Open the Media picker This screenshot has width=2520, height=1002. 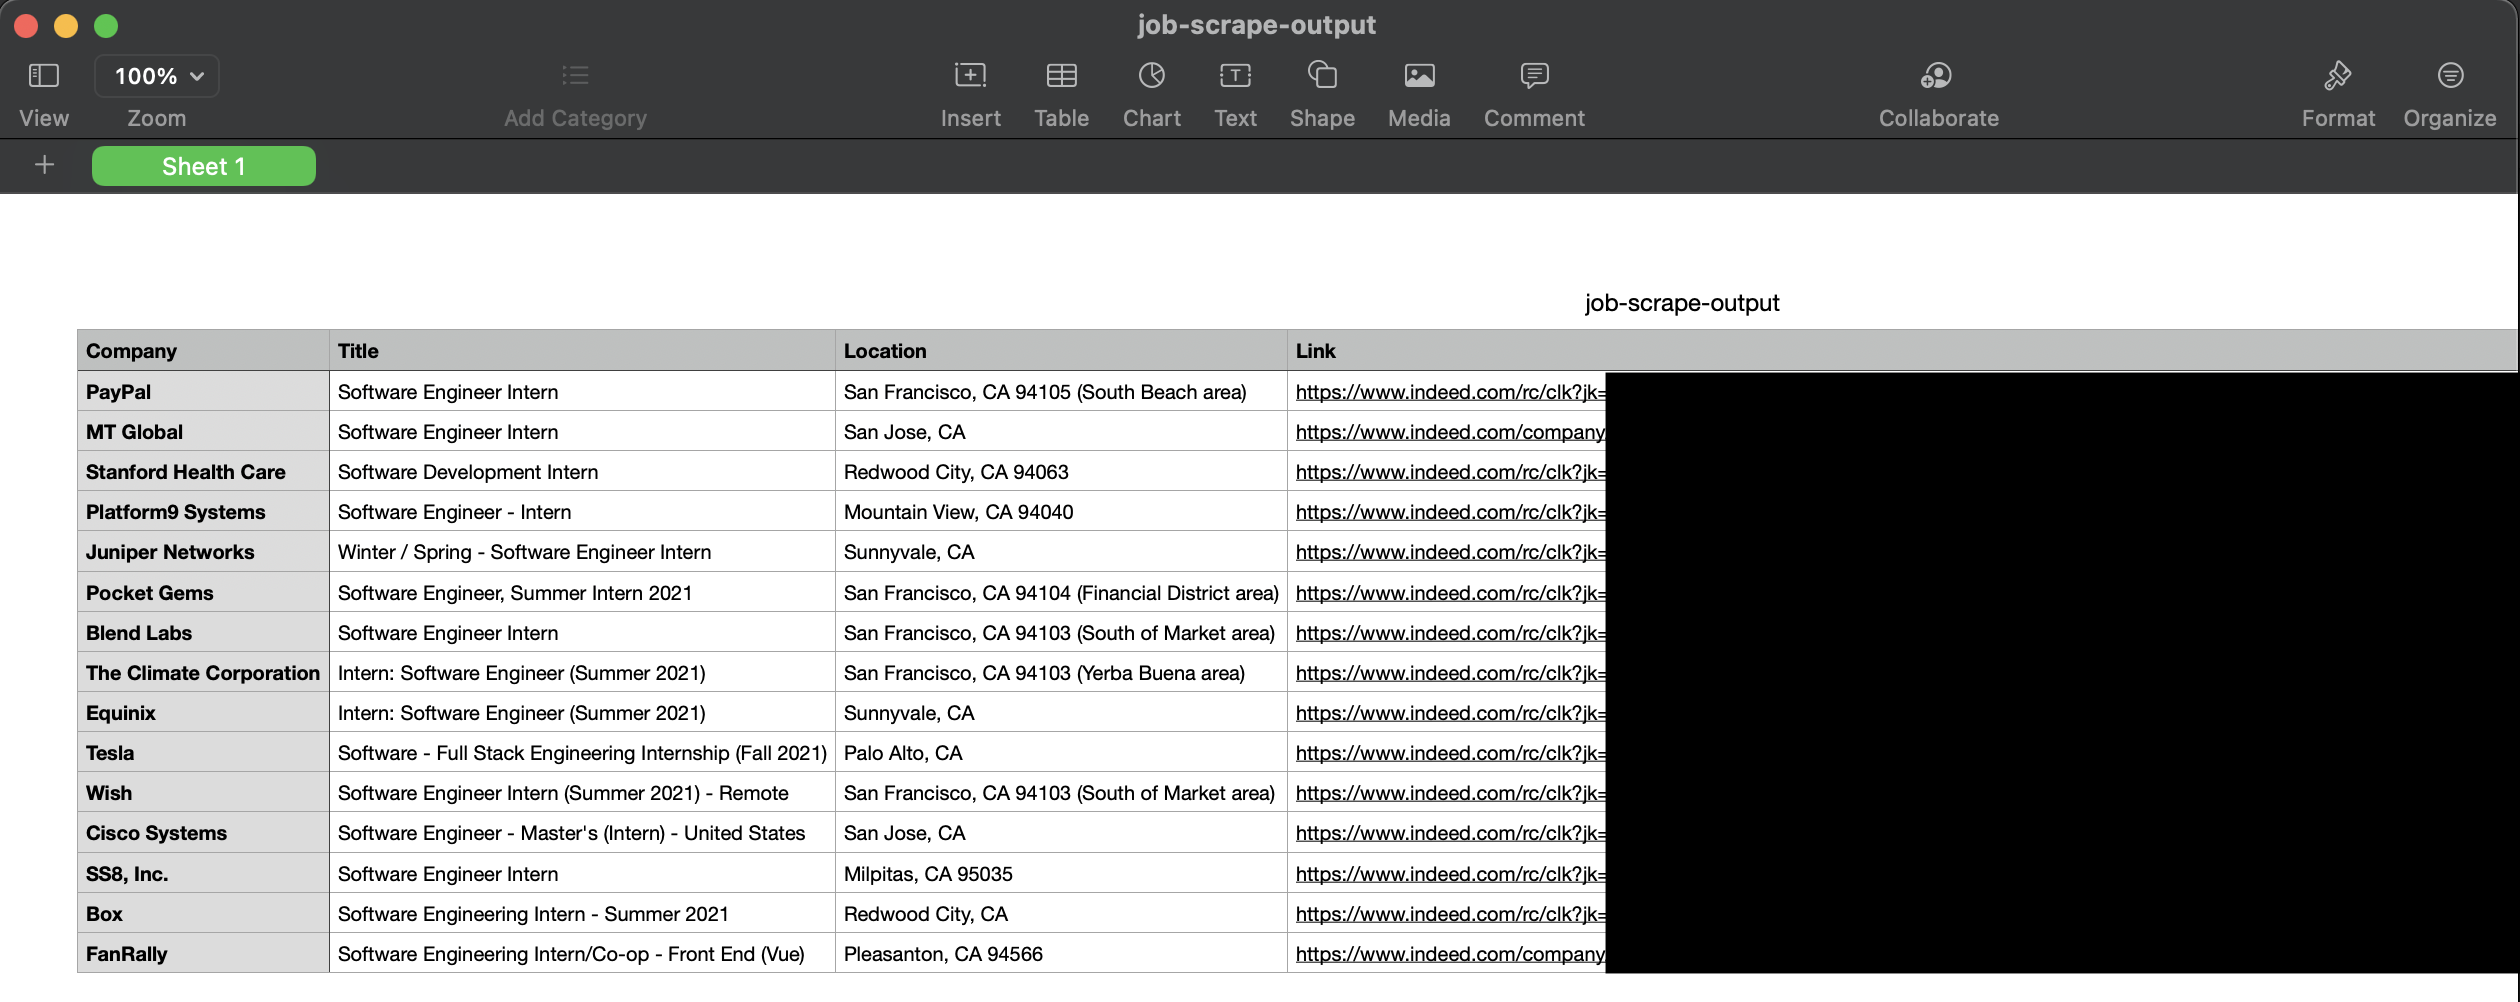point(1419,76)
